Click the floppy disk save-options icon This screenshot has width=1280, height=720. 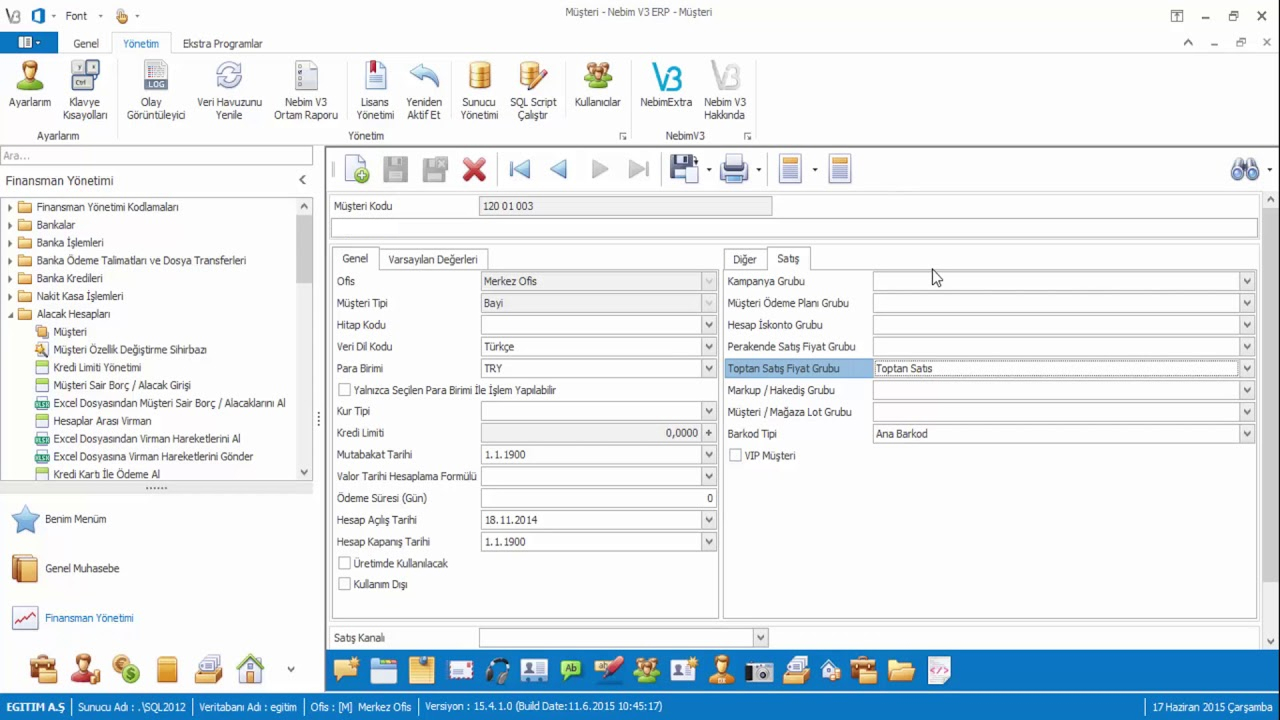(x=684, y=169)
